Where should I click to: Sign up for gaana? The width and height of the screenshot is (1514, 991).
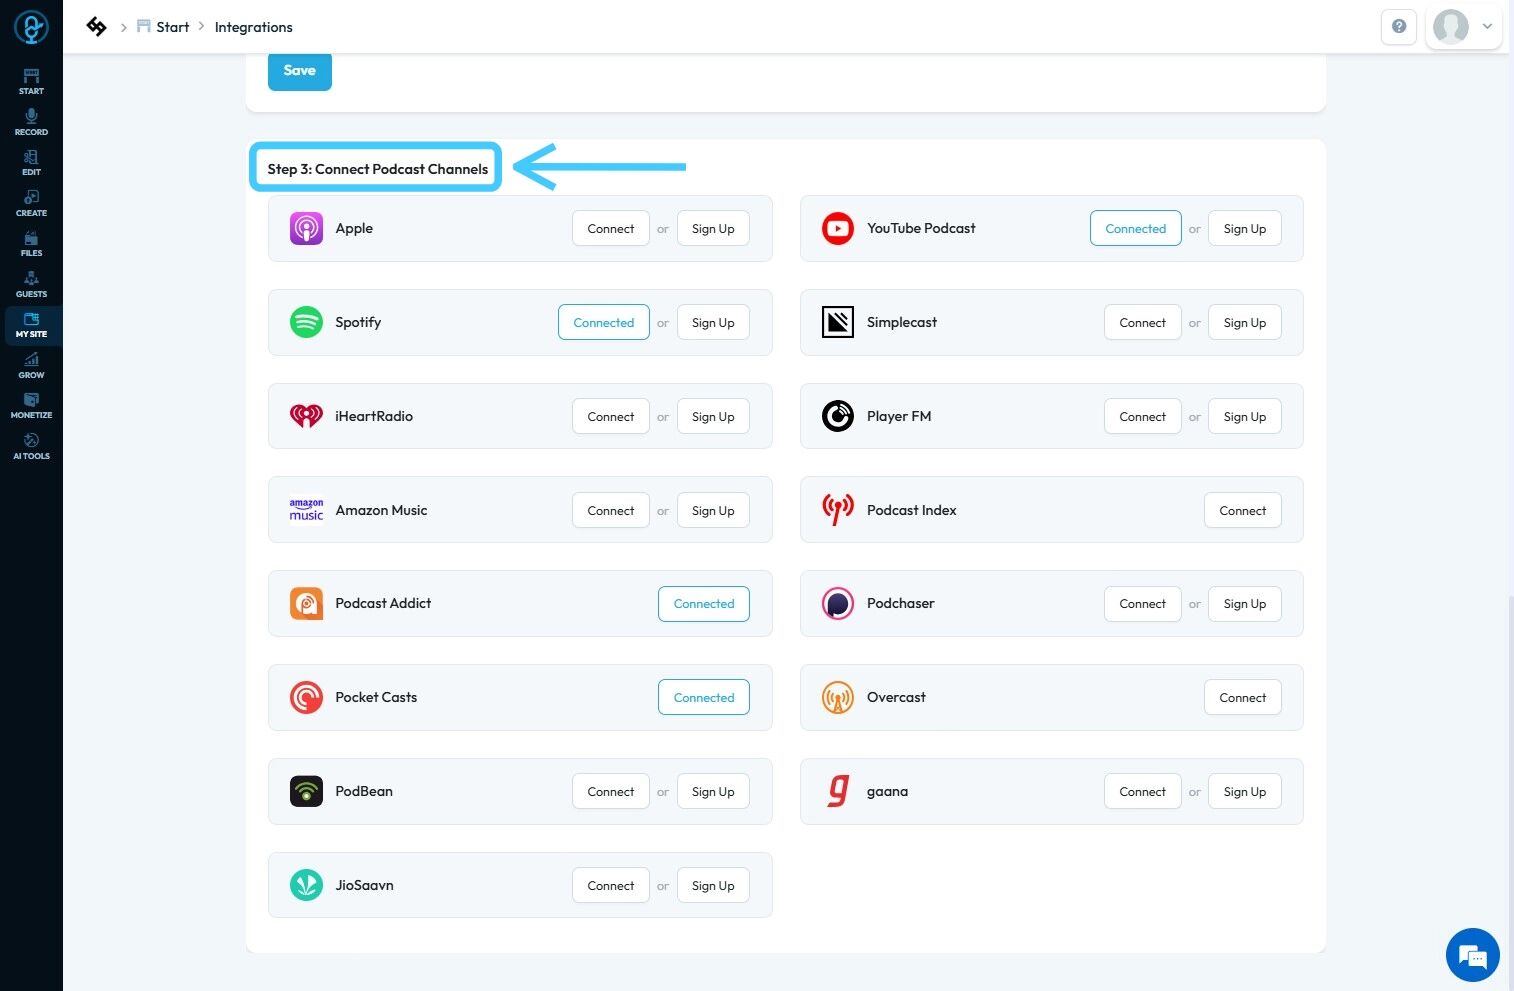coord(1245,792)
